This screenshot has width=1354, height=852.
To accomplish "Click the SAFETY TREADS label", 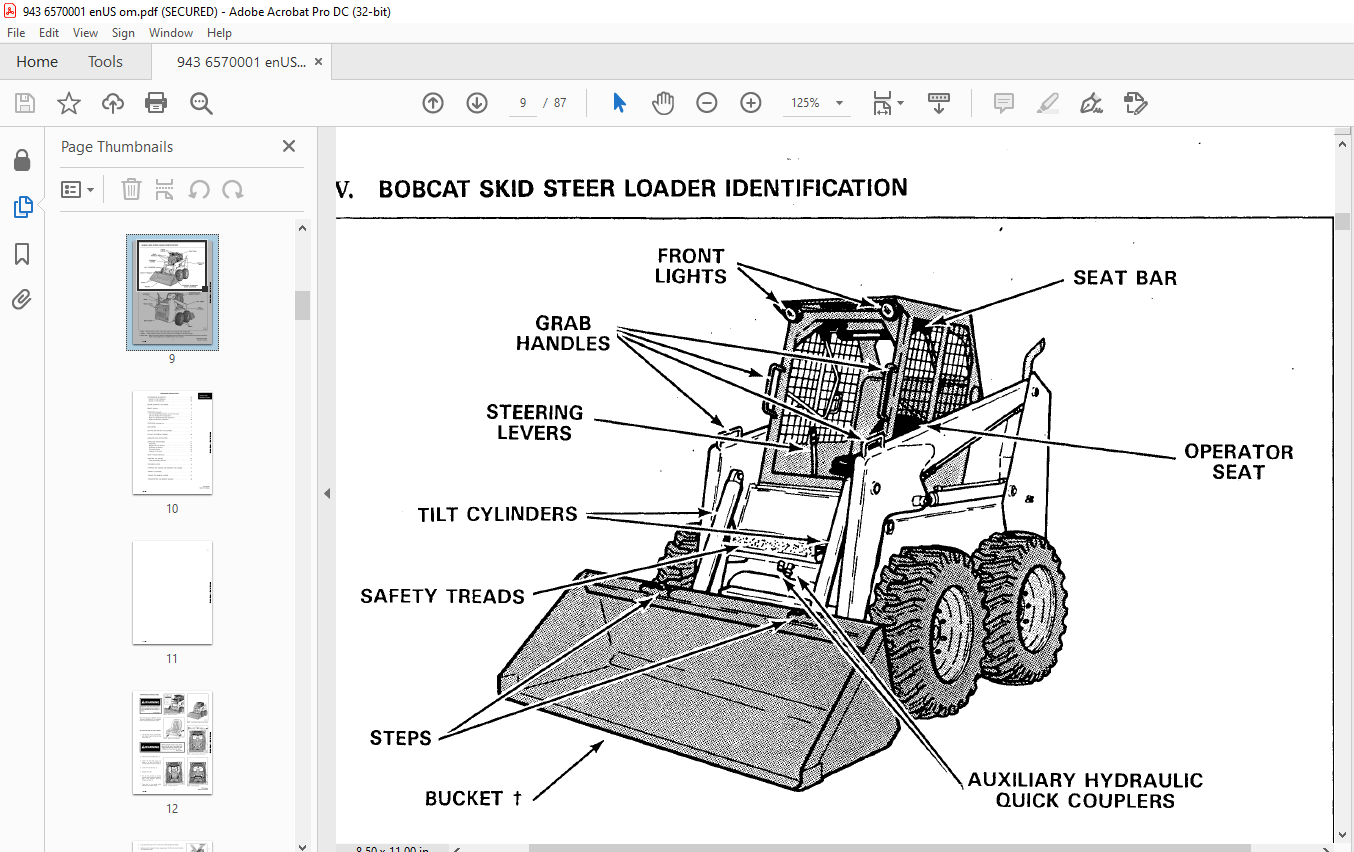I will tap(442, 596).
